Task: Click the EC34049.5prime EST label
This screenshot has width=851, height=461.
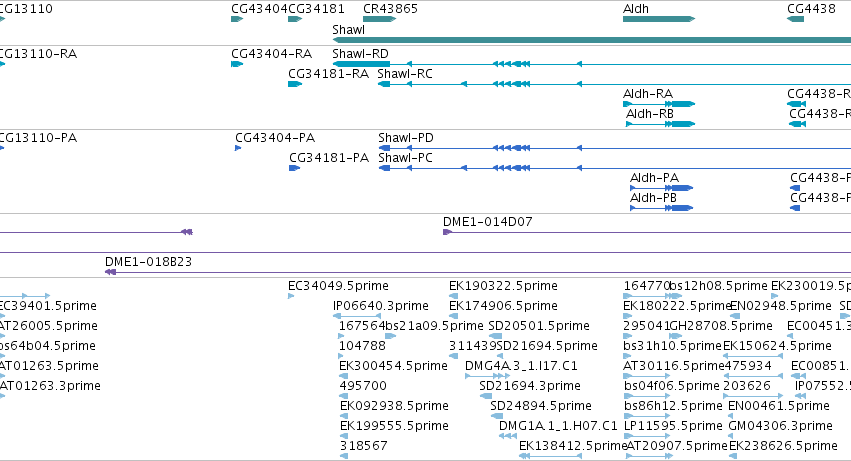Action: click(338, 286)
